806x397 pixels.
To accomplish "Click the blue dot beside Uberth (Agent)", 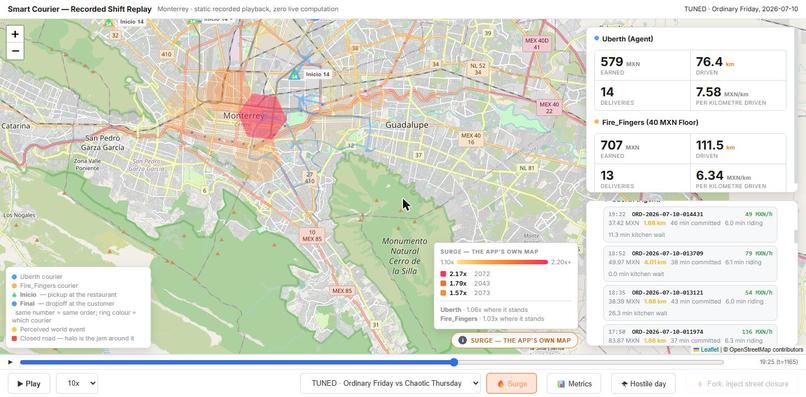I will click(596, 39).
